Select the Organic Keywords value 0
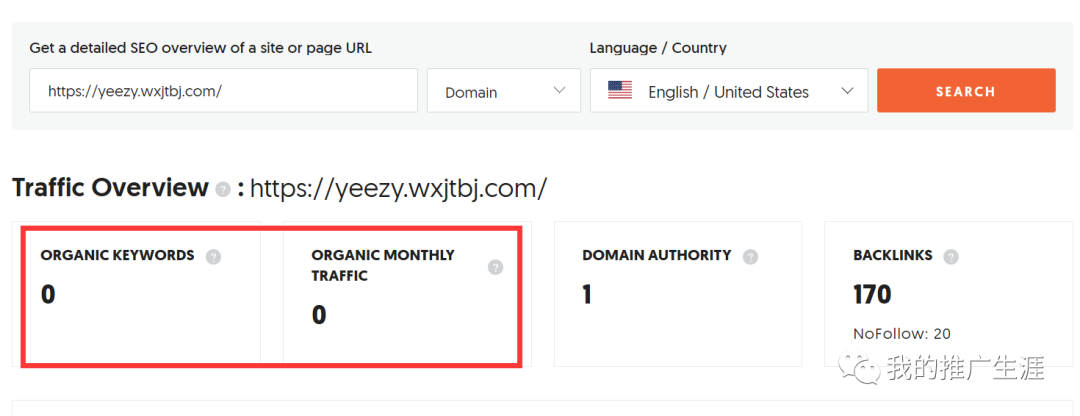Image resolution: width=1080 pixels, height=416 pixels. coord(48,294)
